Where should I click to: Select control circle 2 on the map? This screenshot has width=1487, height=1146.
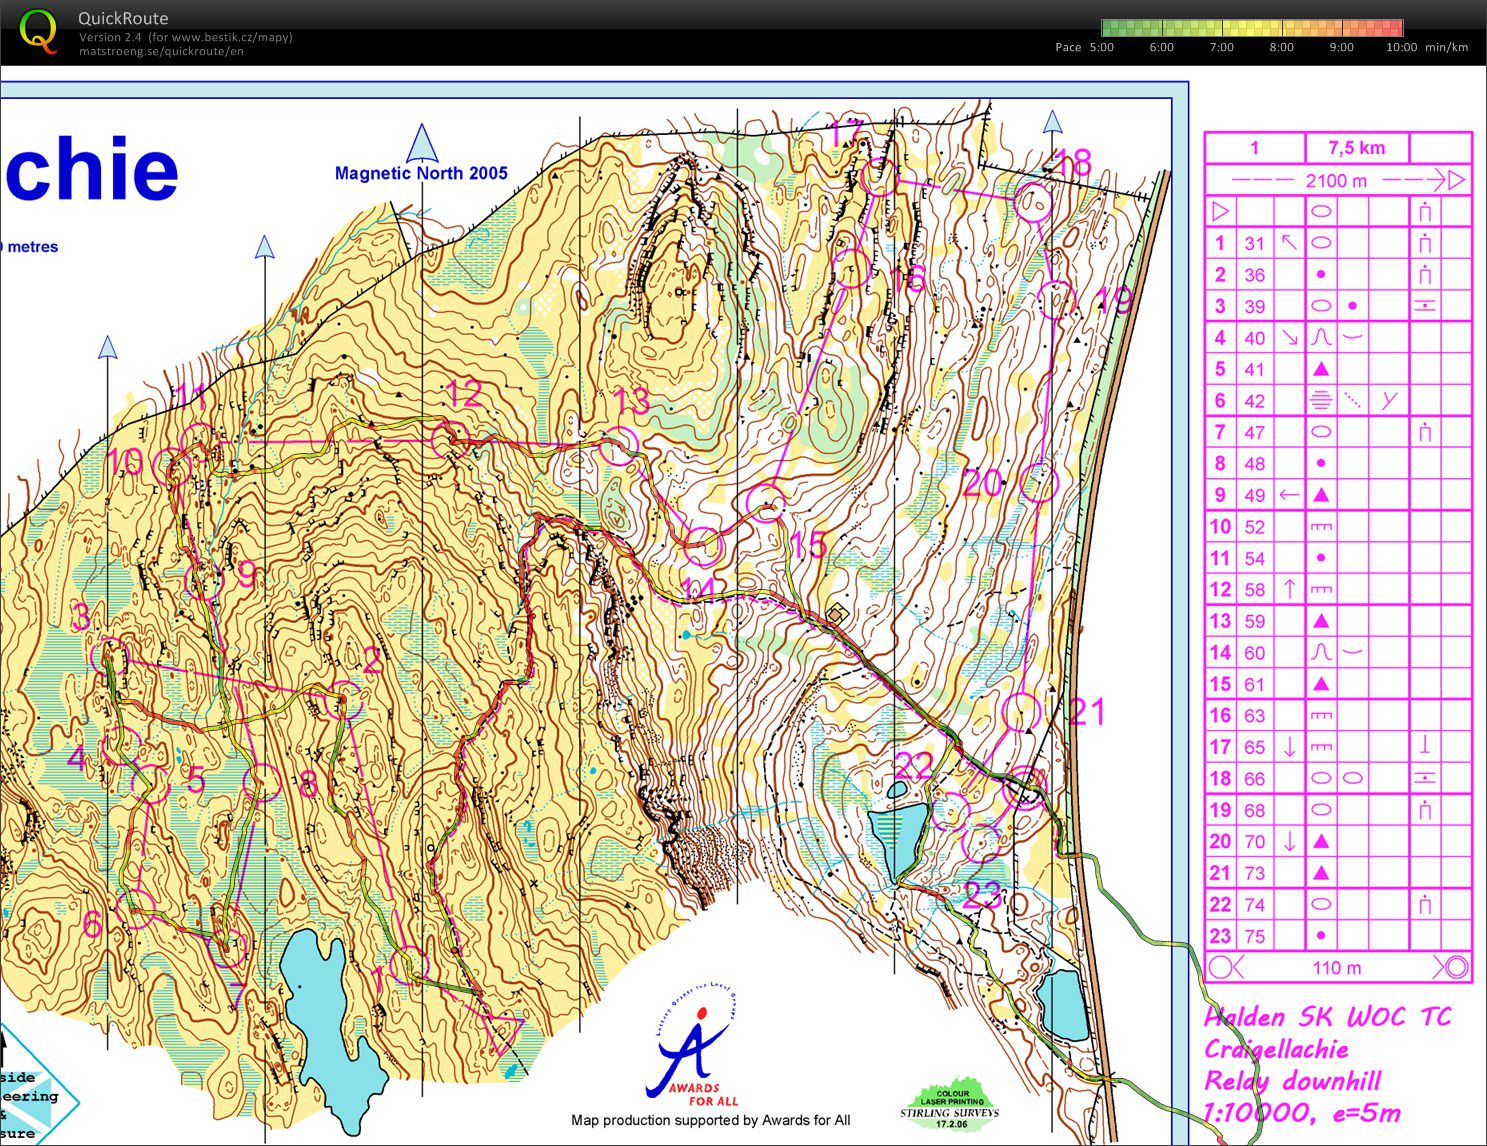coord(344,699)
